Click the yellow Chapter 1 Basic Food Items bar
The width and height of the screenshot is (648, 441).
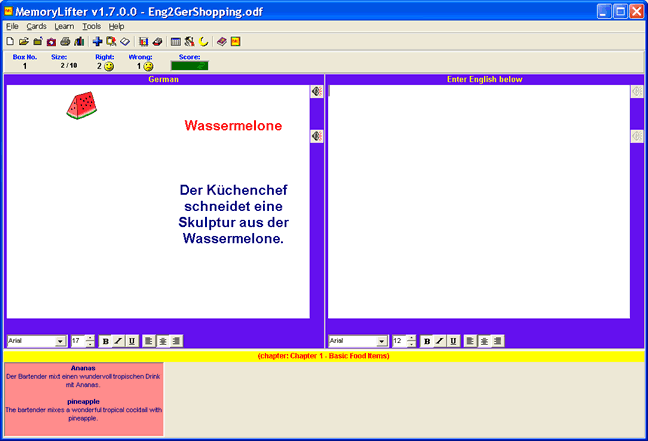(324, 356)
